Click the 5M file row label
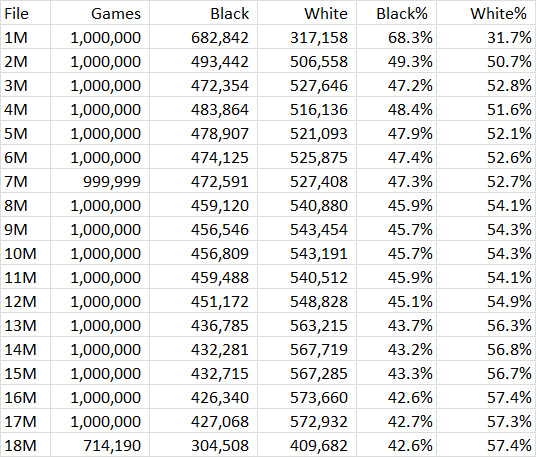 click(x=26, y=133)
